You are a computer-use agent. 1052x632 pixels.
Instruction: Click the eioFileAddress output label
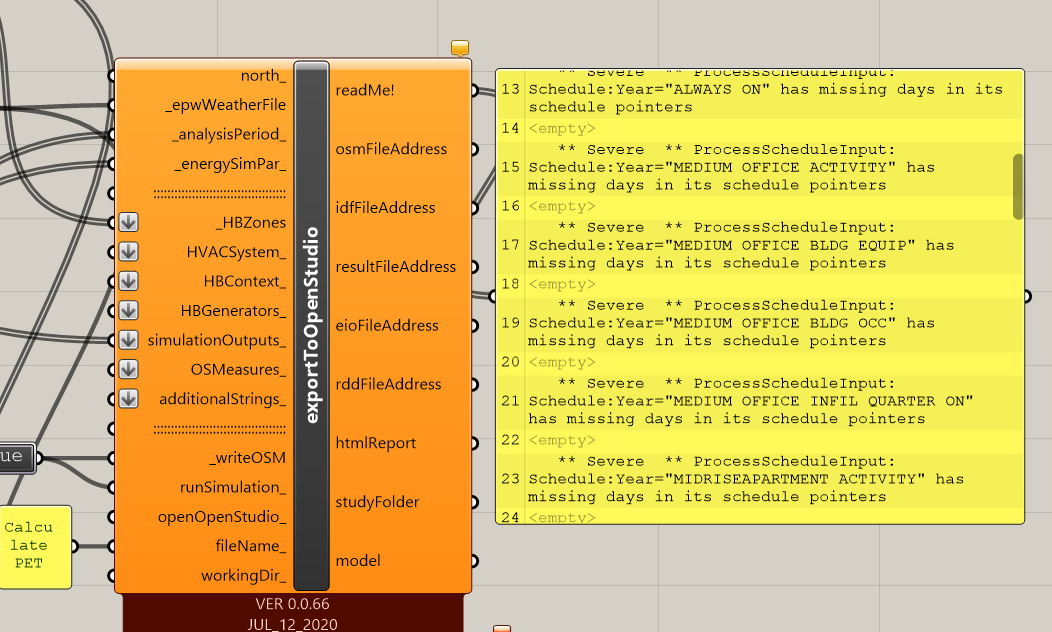387,326
